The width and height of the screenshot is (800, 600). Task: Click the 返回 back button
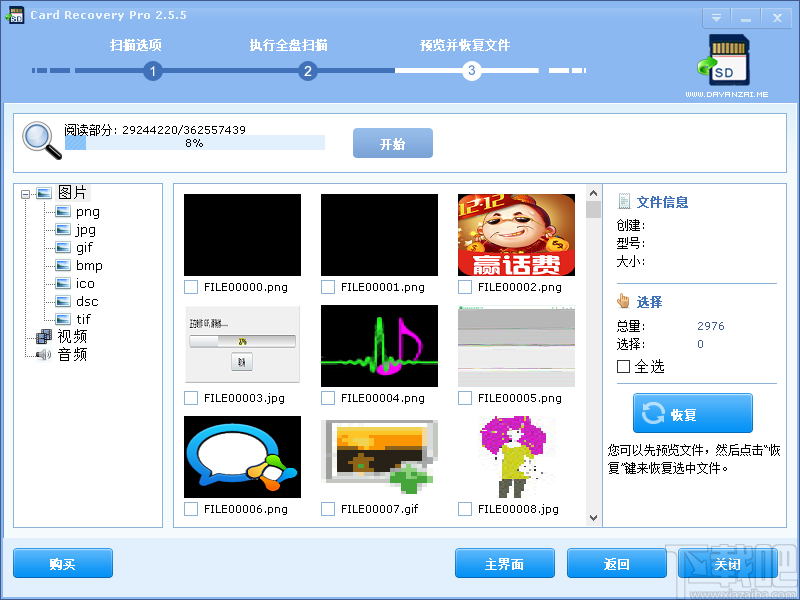(x=617, y=563)
